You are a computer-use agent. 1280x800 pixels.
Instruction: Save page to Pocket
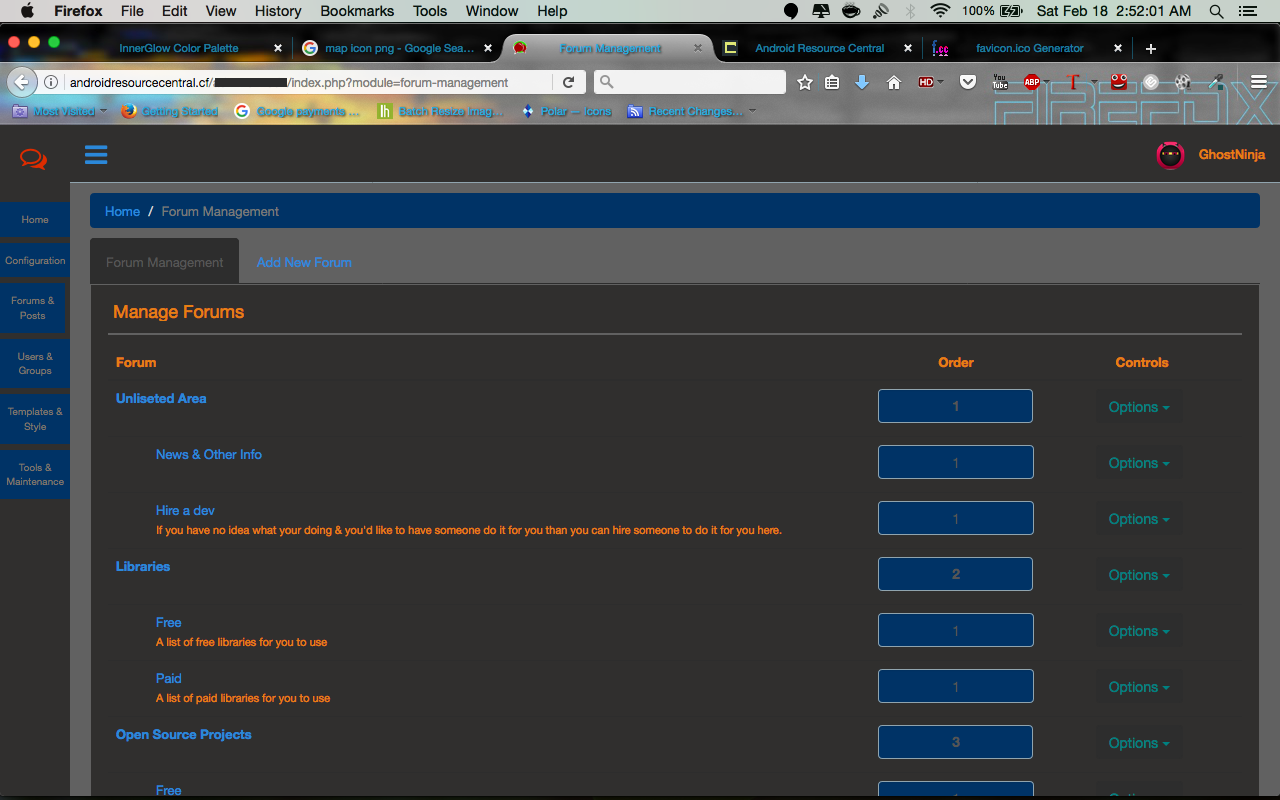pyautogui.click(x=968, y=82)
